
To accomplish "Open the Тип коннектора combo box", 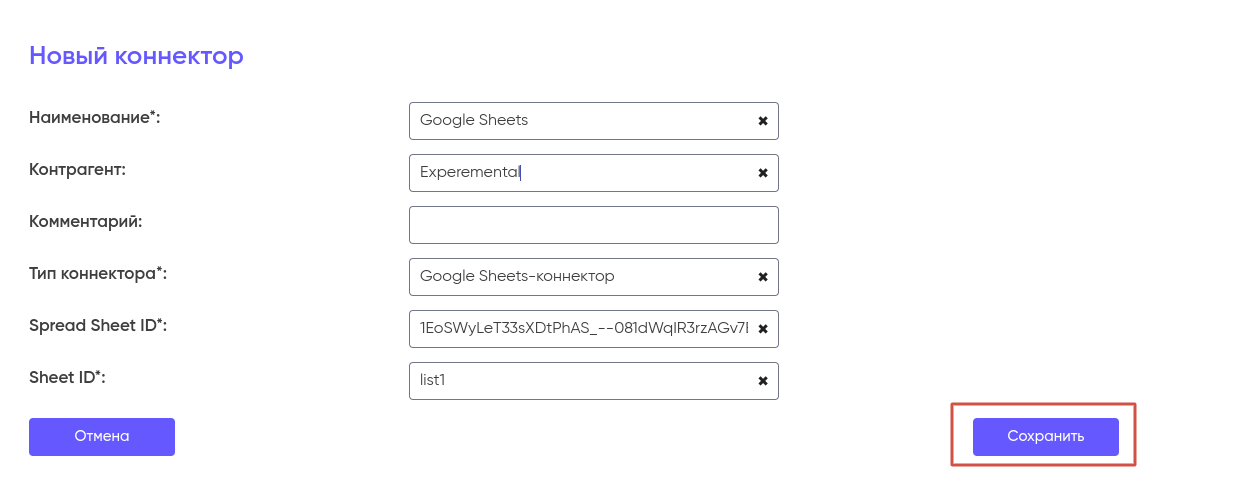I will 580,277.
